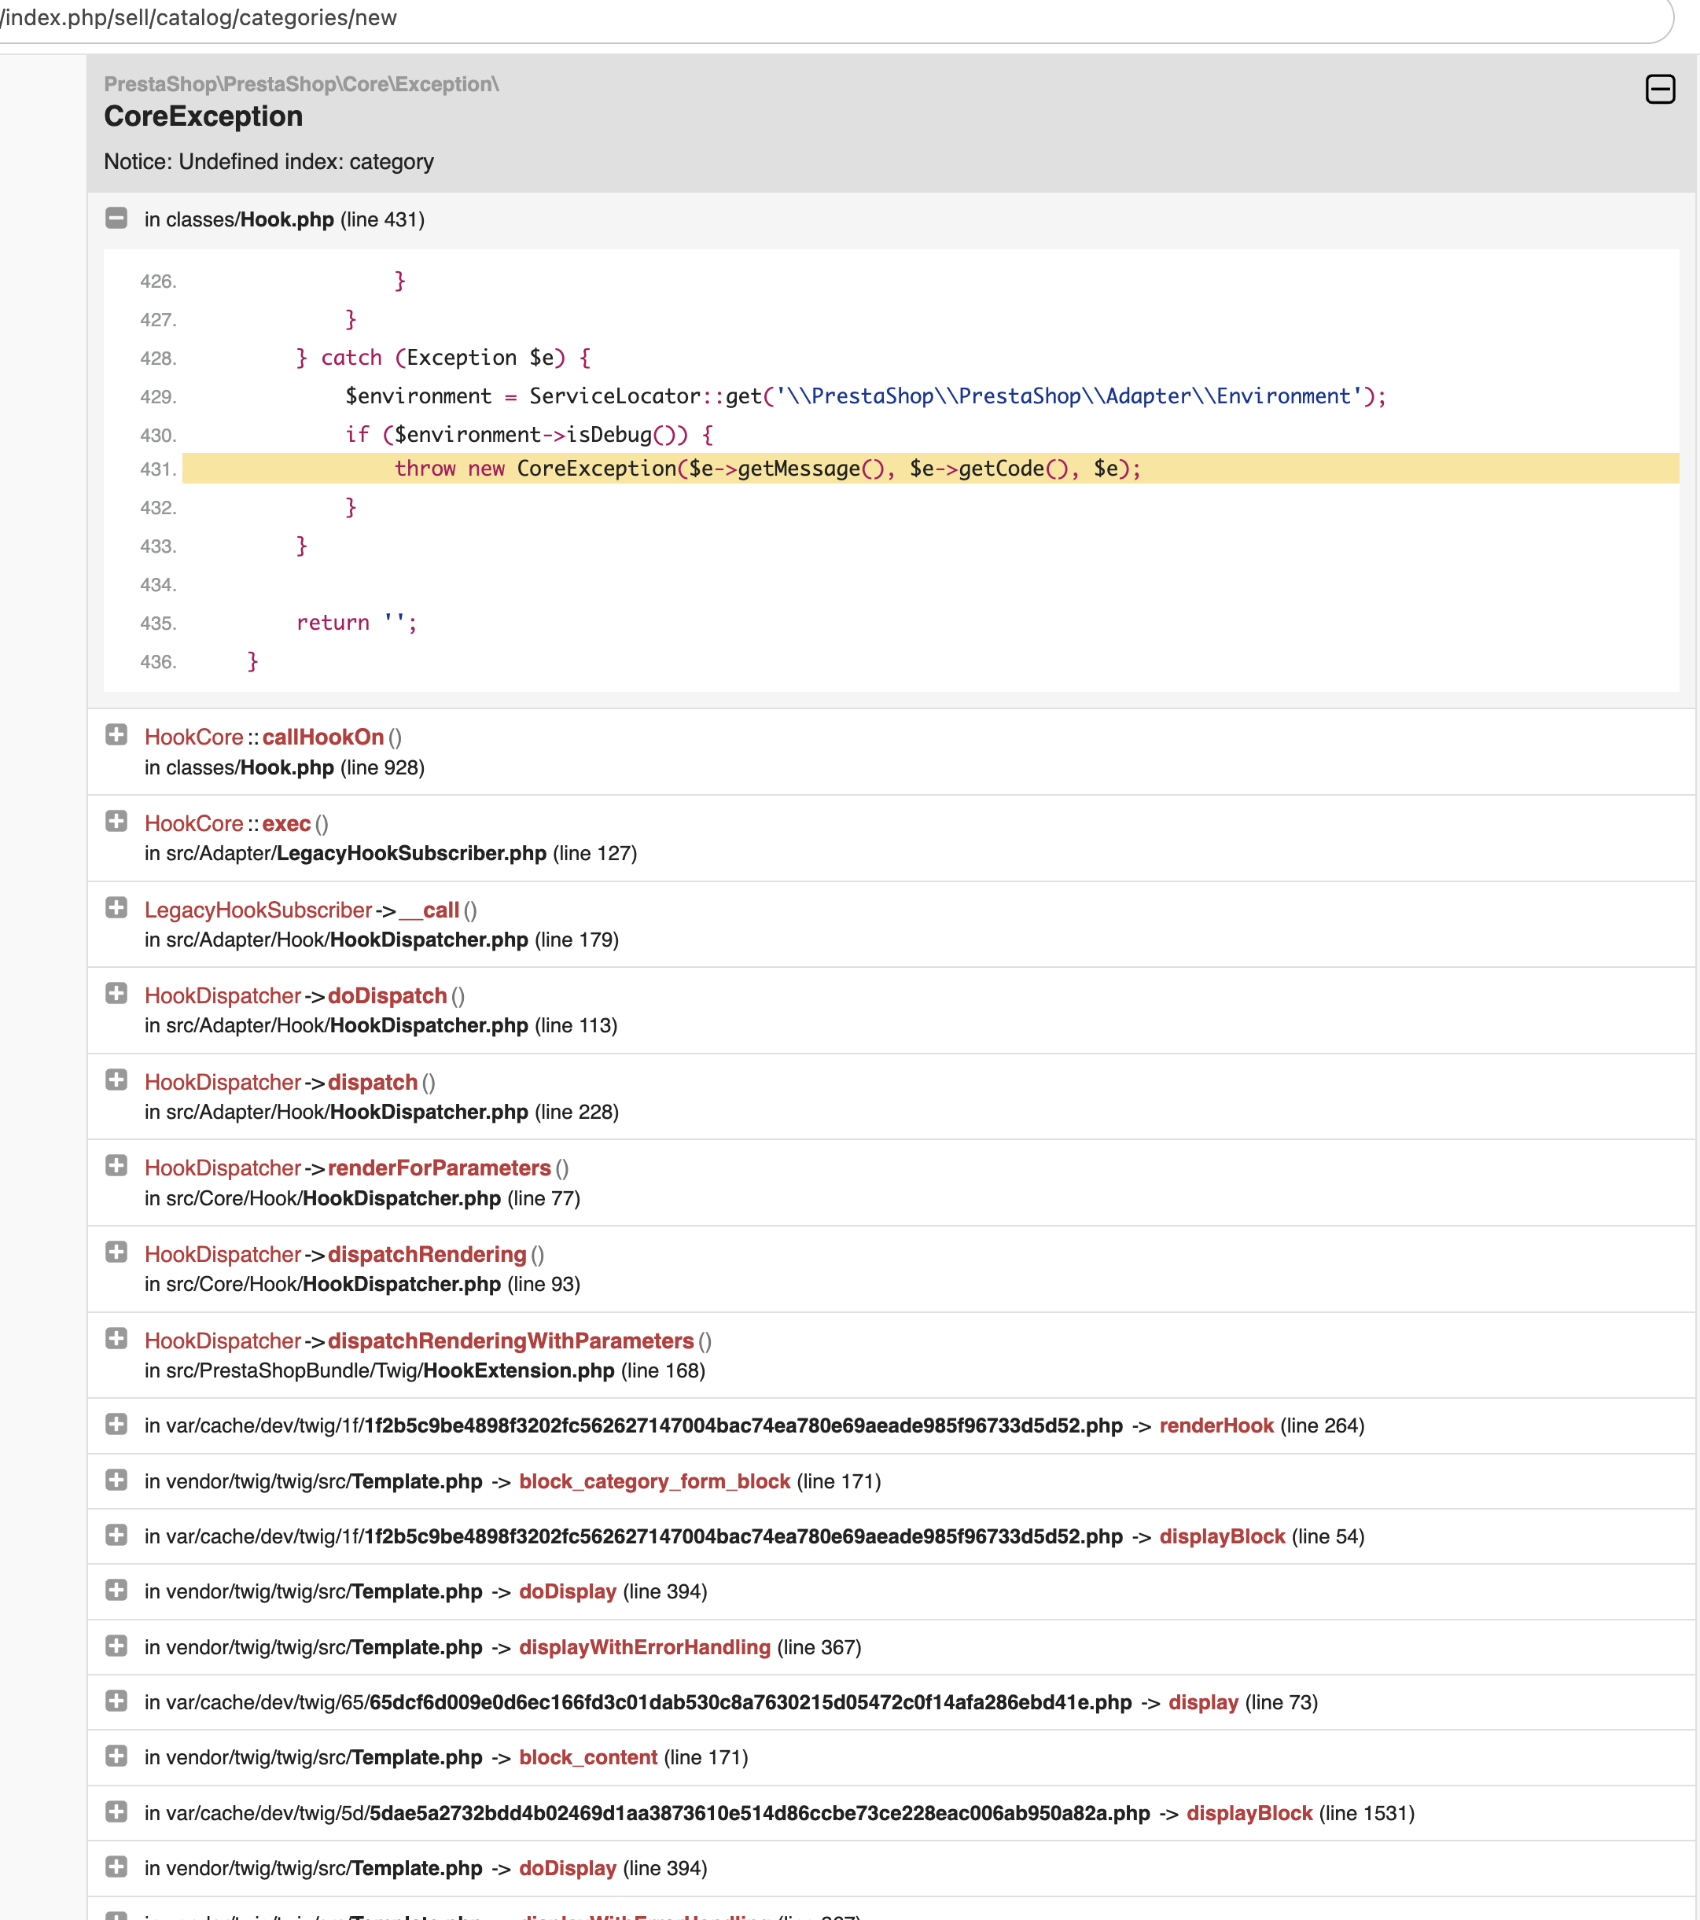Click the callHookOn method link

[323, 737]
